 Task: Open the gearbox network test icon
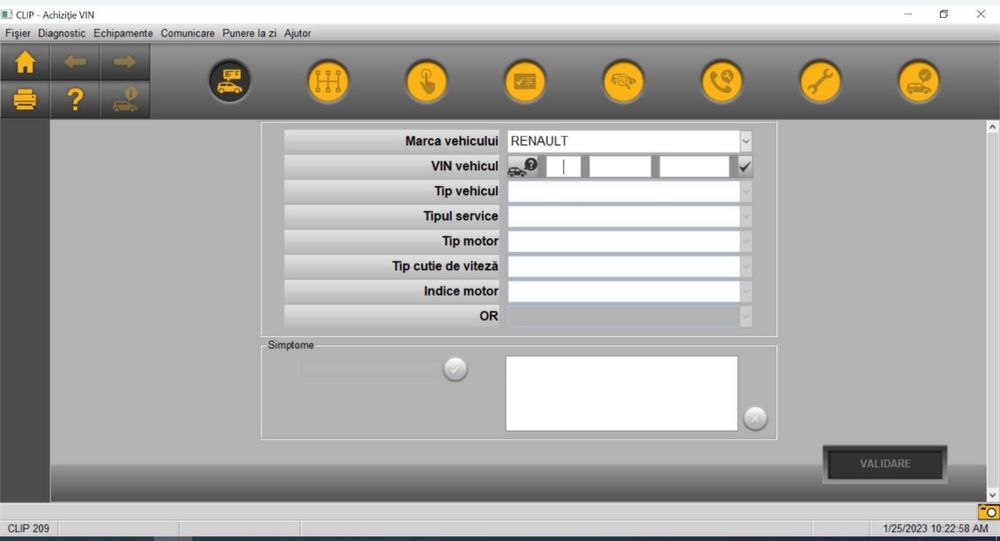click(x=328, y=82)
